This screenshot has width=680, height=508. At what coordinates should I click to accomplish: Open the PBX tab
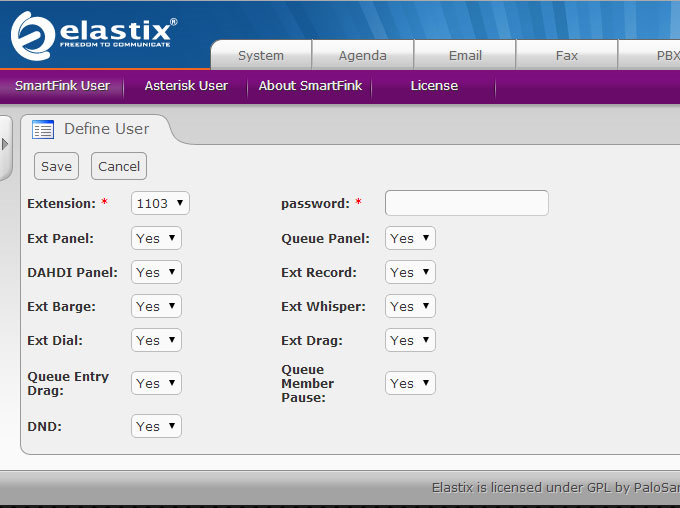[x=649, y=56]
